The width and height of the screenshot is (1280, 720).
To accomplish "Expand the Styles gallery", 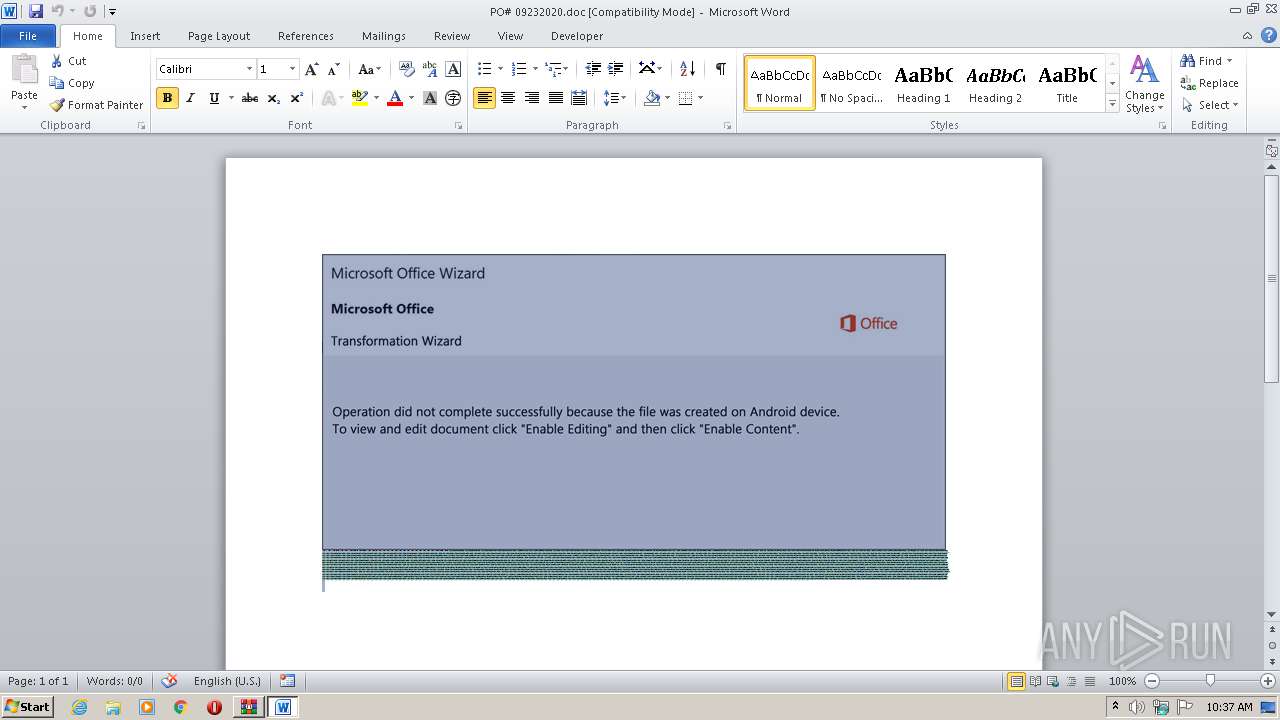I will pyautogui.click(x=1112, y=103).
